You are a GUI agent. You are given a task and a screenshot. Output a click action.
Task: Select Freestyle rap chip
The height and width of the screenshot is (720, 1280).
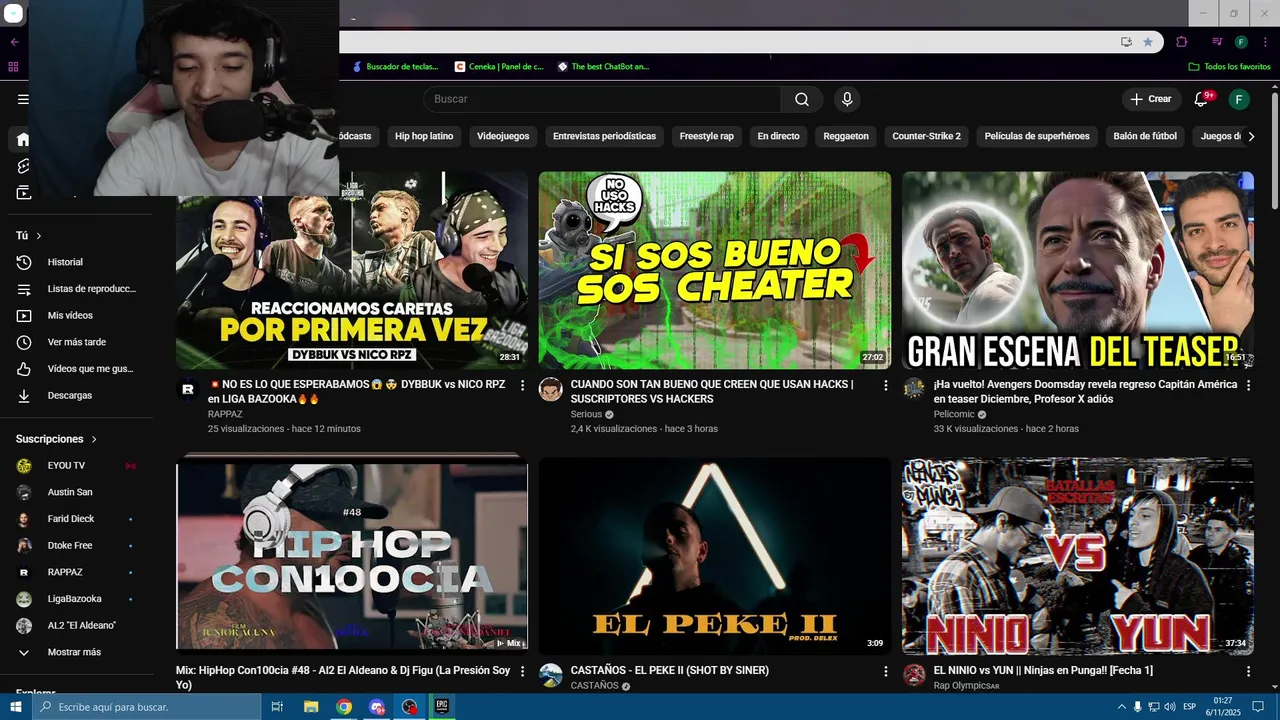click(x=706, y=136)
